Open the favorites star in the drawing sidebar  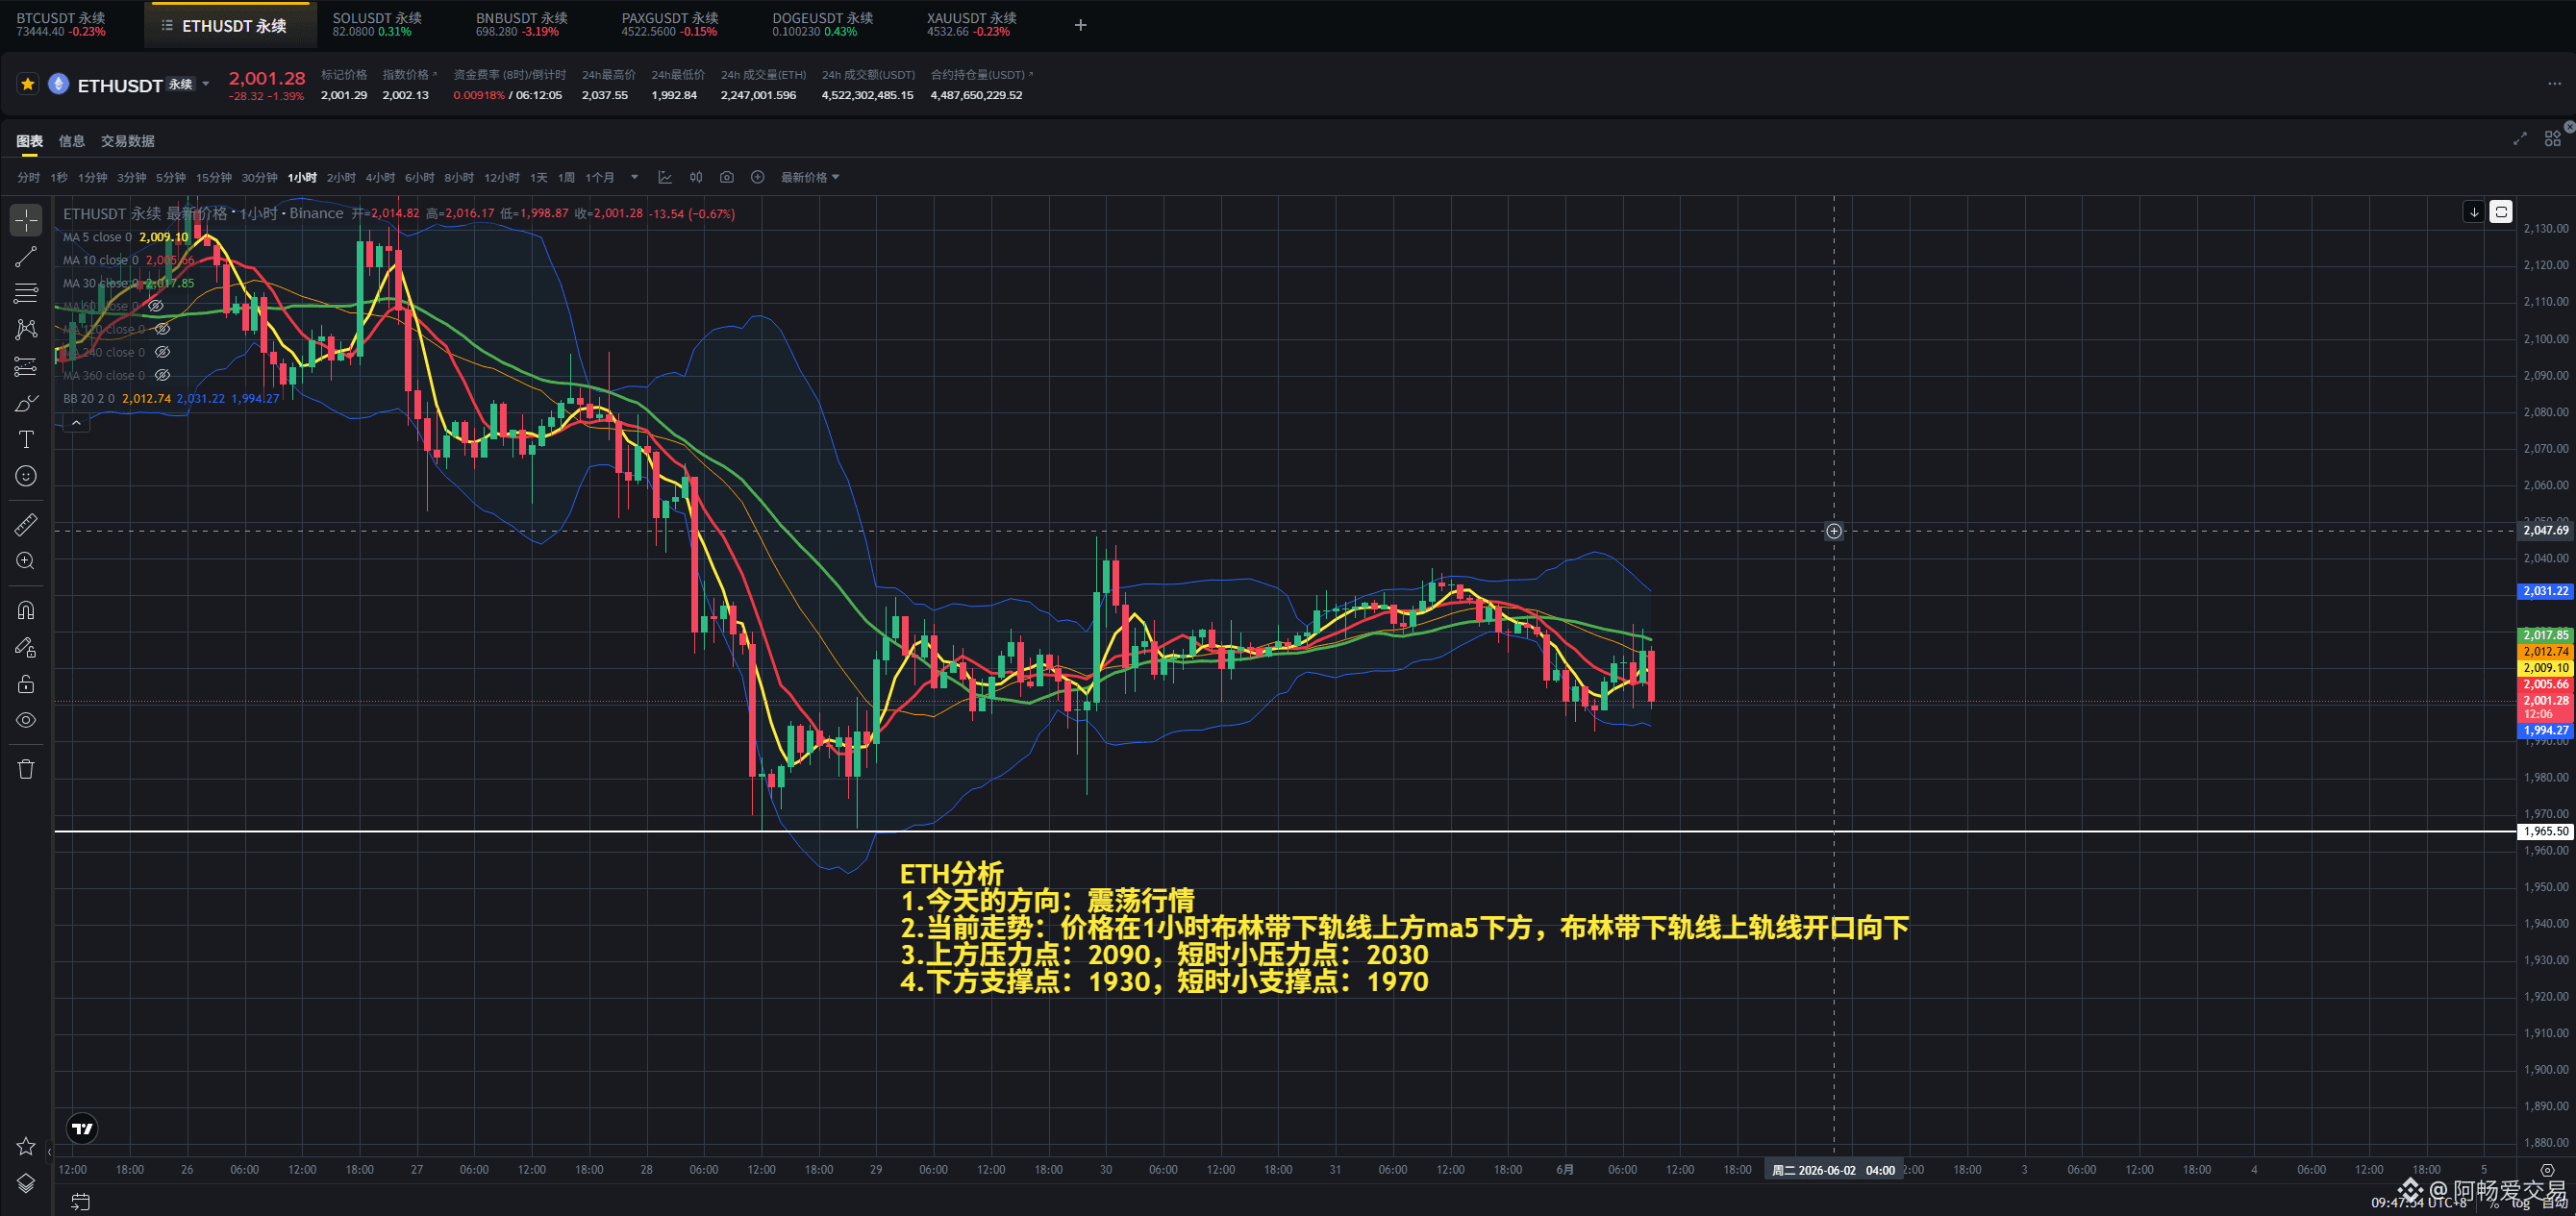tap(26, 1146)
